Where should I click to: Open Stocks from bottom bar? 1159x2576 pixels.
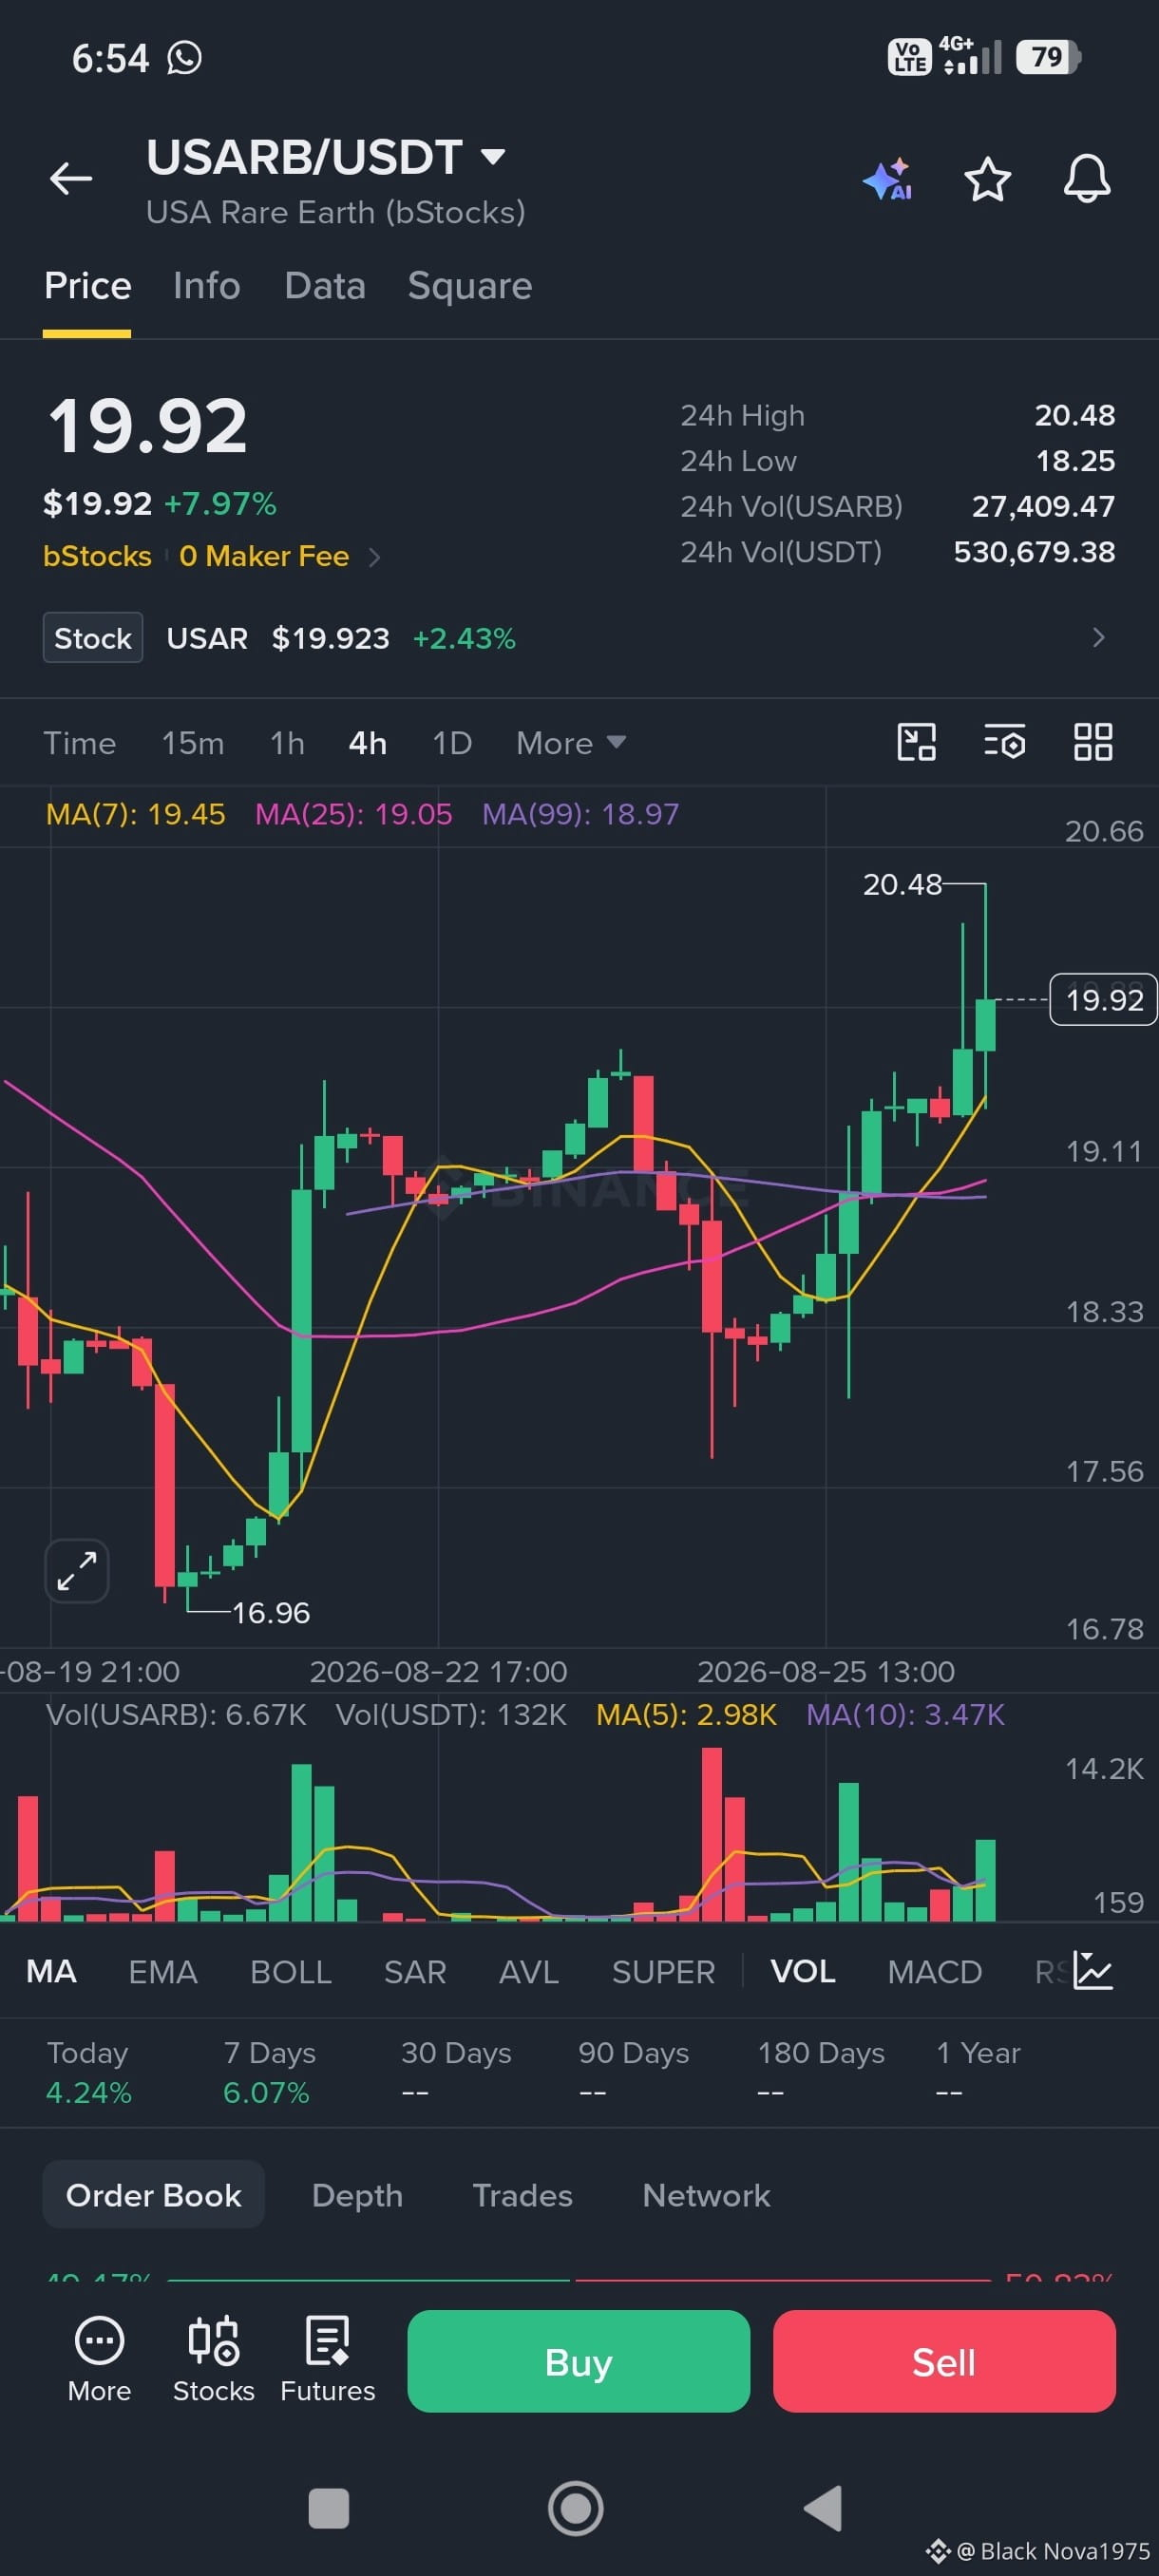coord(213,2358)
